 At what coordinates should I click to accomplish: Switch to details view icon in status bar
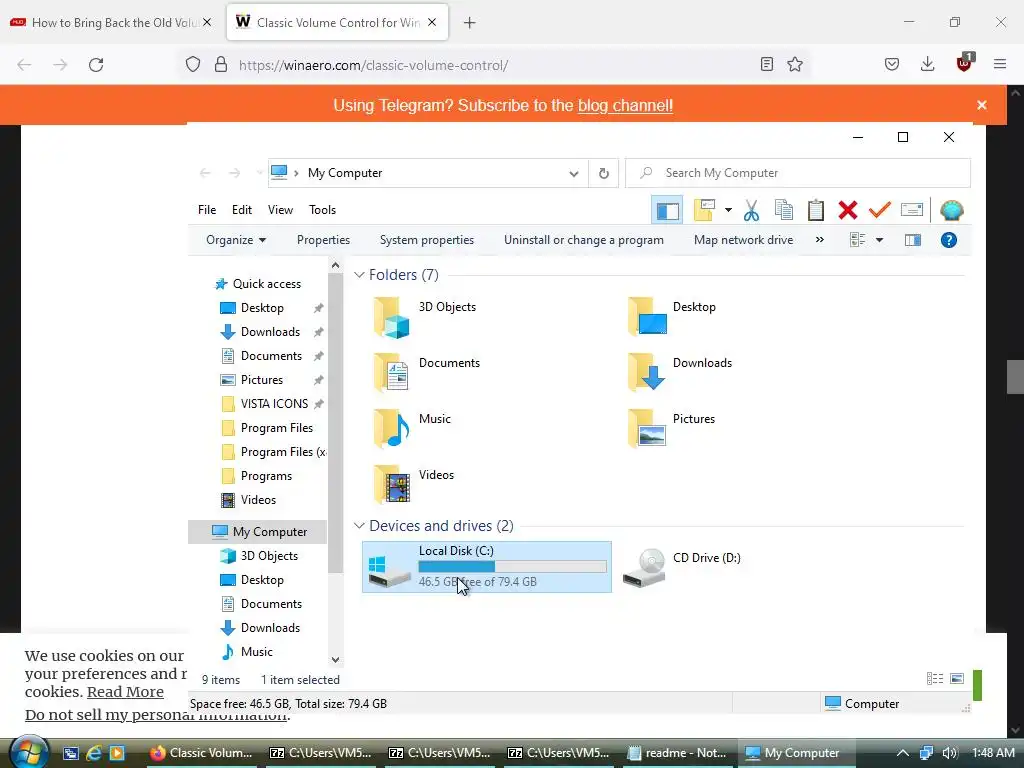pyautogui.click(x=935, y=679)
